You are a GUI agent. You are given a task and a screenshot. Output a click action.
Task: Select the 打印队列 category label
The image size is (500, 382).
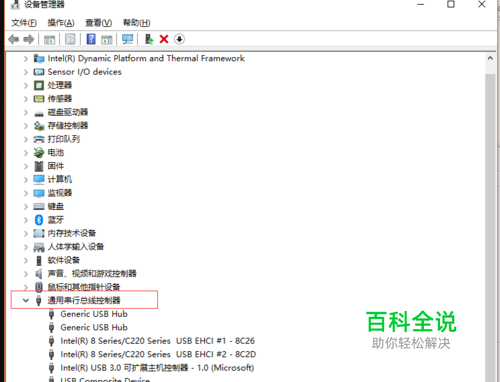pyautogui.click(x=64, y=139)
